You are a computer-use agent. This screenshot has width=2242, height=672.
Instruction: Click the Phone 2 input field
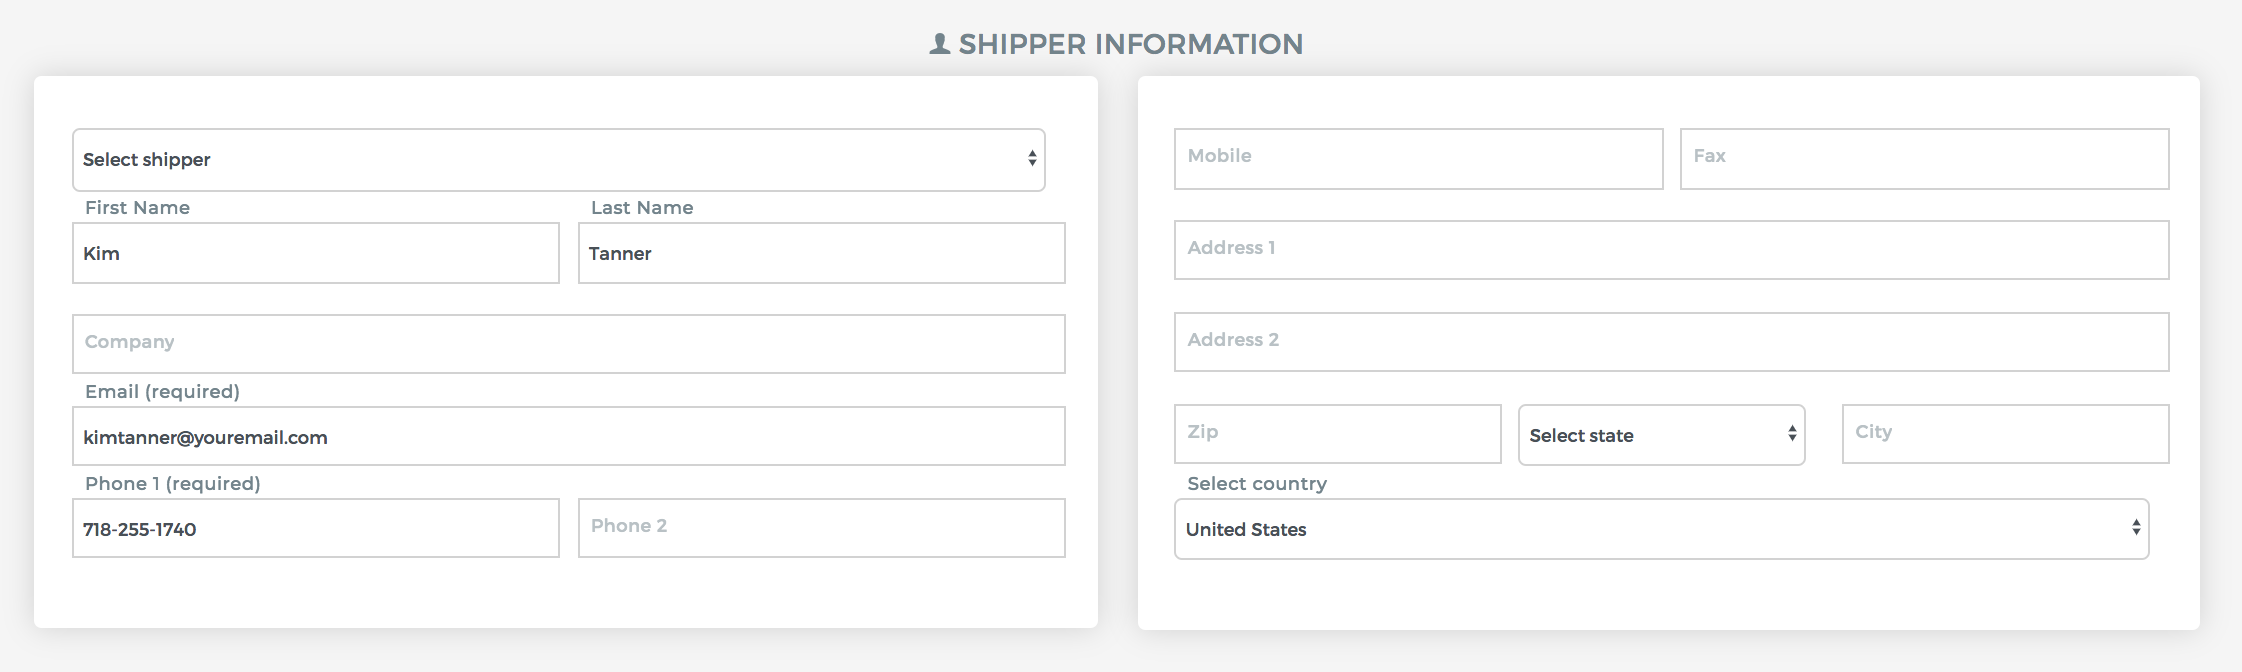[x=822, y=528]
